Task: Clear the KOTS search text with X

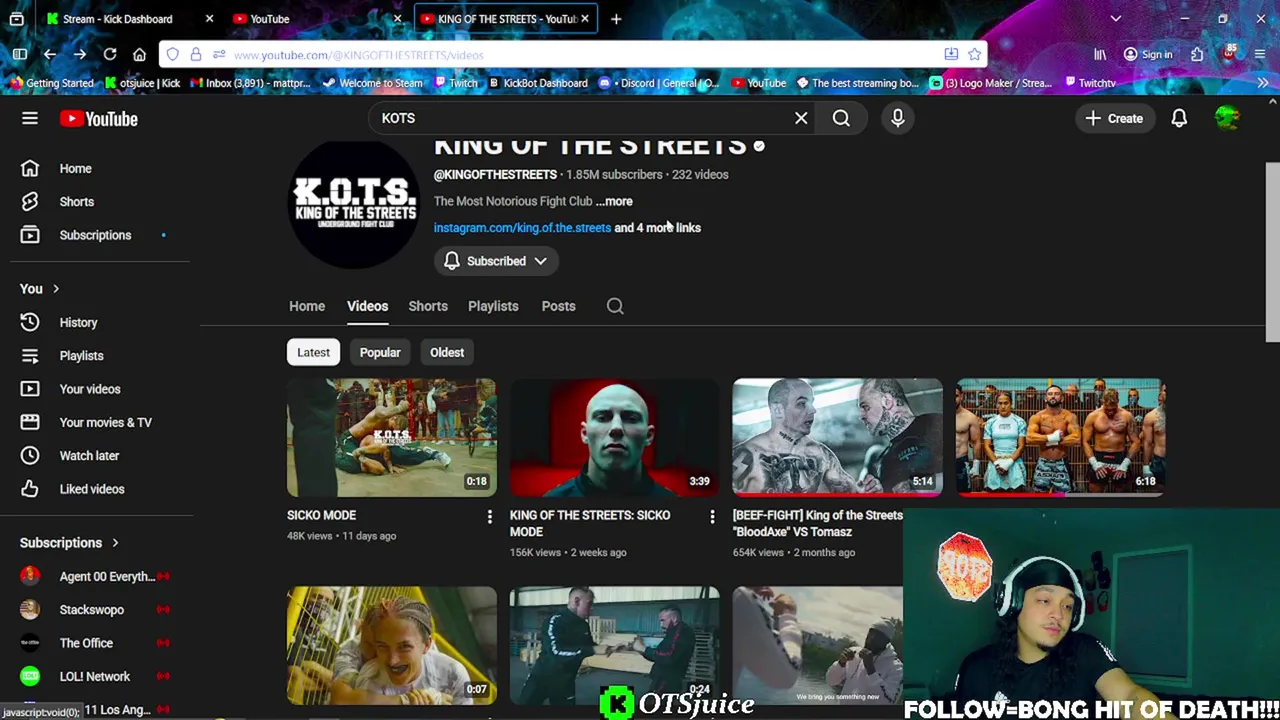Action: pyautogui.click(x=801, y=118)
